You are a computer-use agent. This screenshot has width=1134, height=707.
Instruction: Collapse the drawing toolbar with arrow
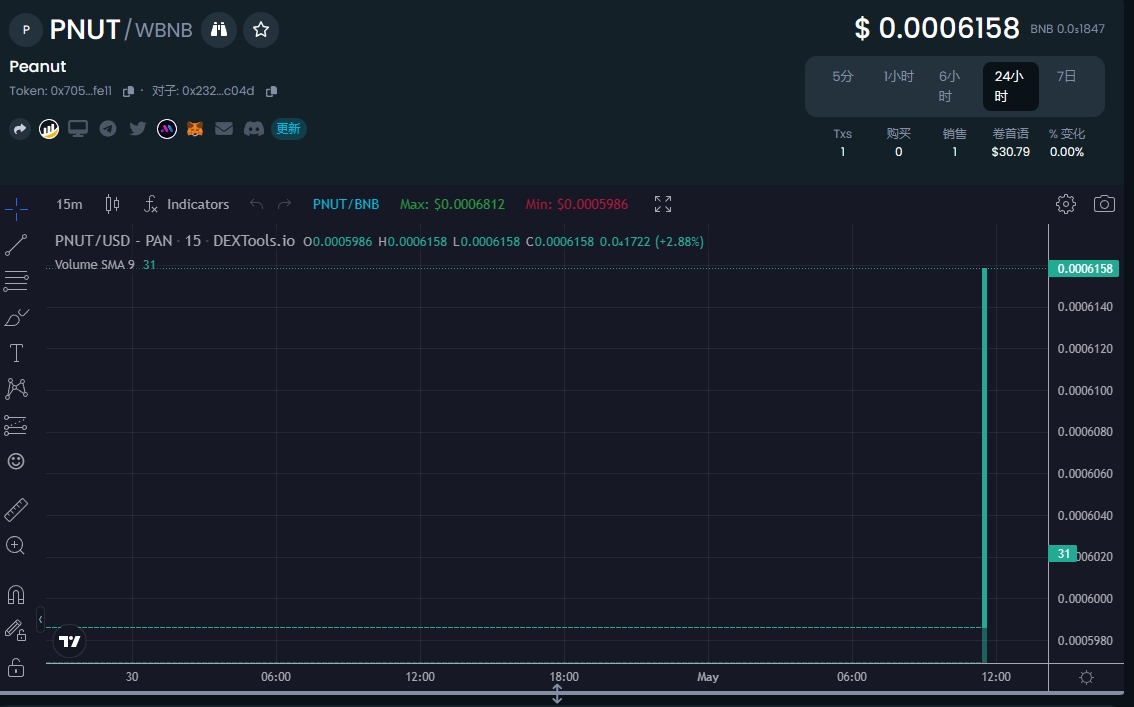point(40,620)
